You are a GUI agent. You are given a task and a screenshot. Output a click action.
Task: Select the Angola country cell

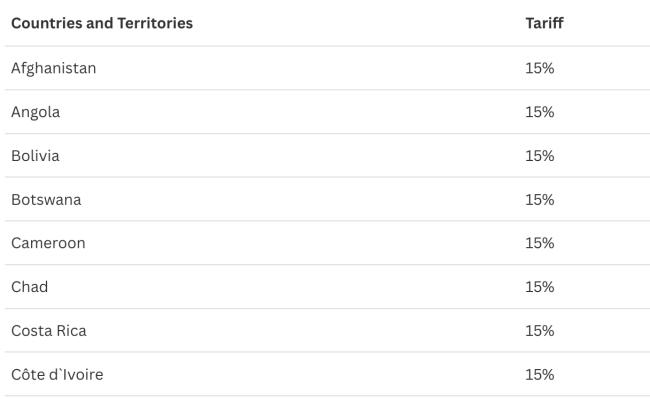(x=36, y=112)
